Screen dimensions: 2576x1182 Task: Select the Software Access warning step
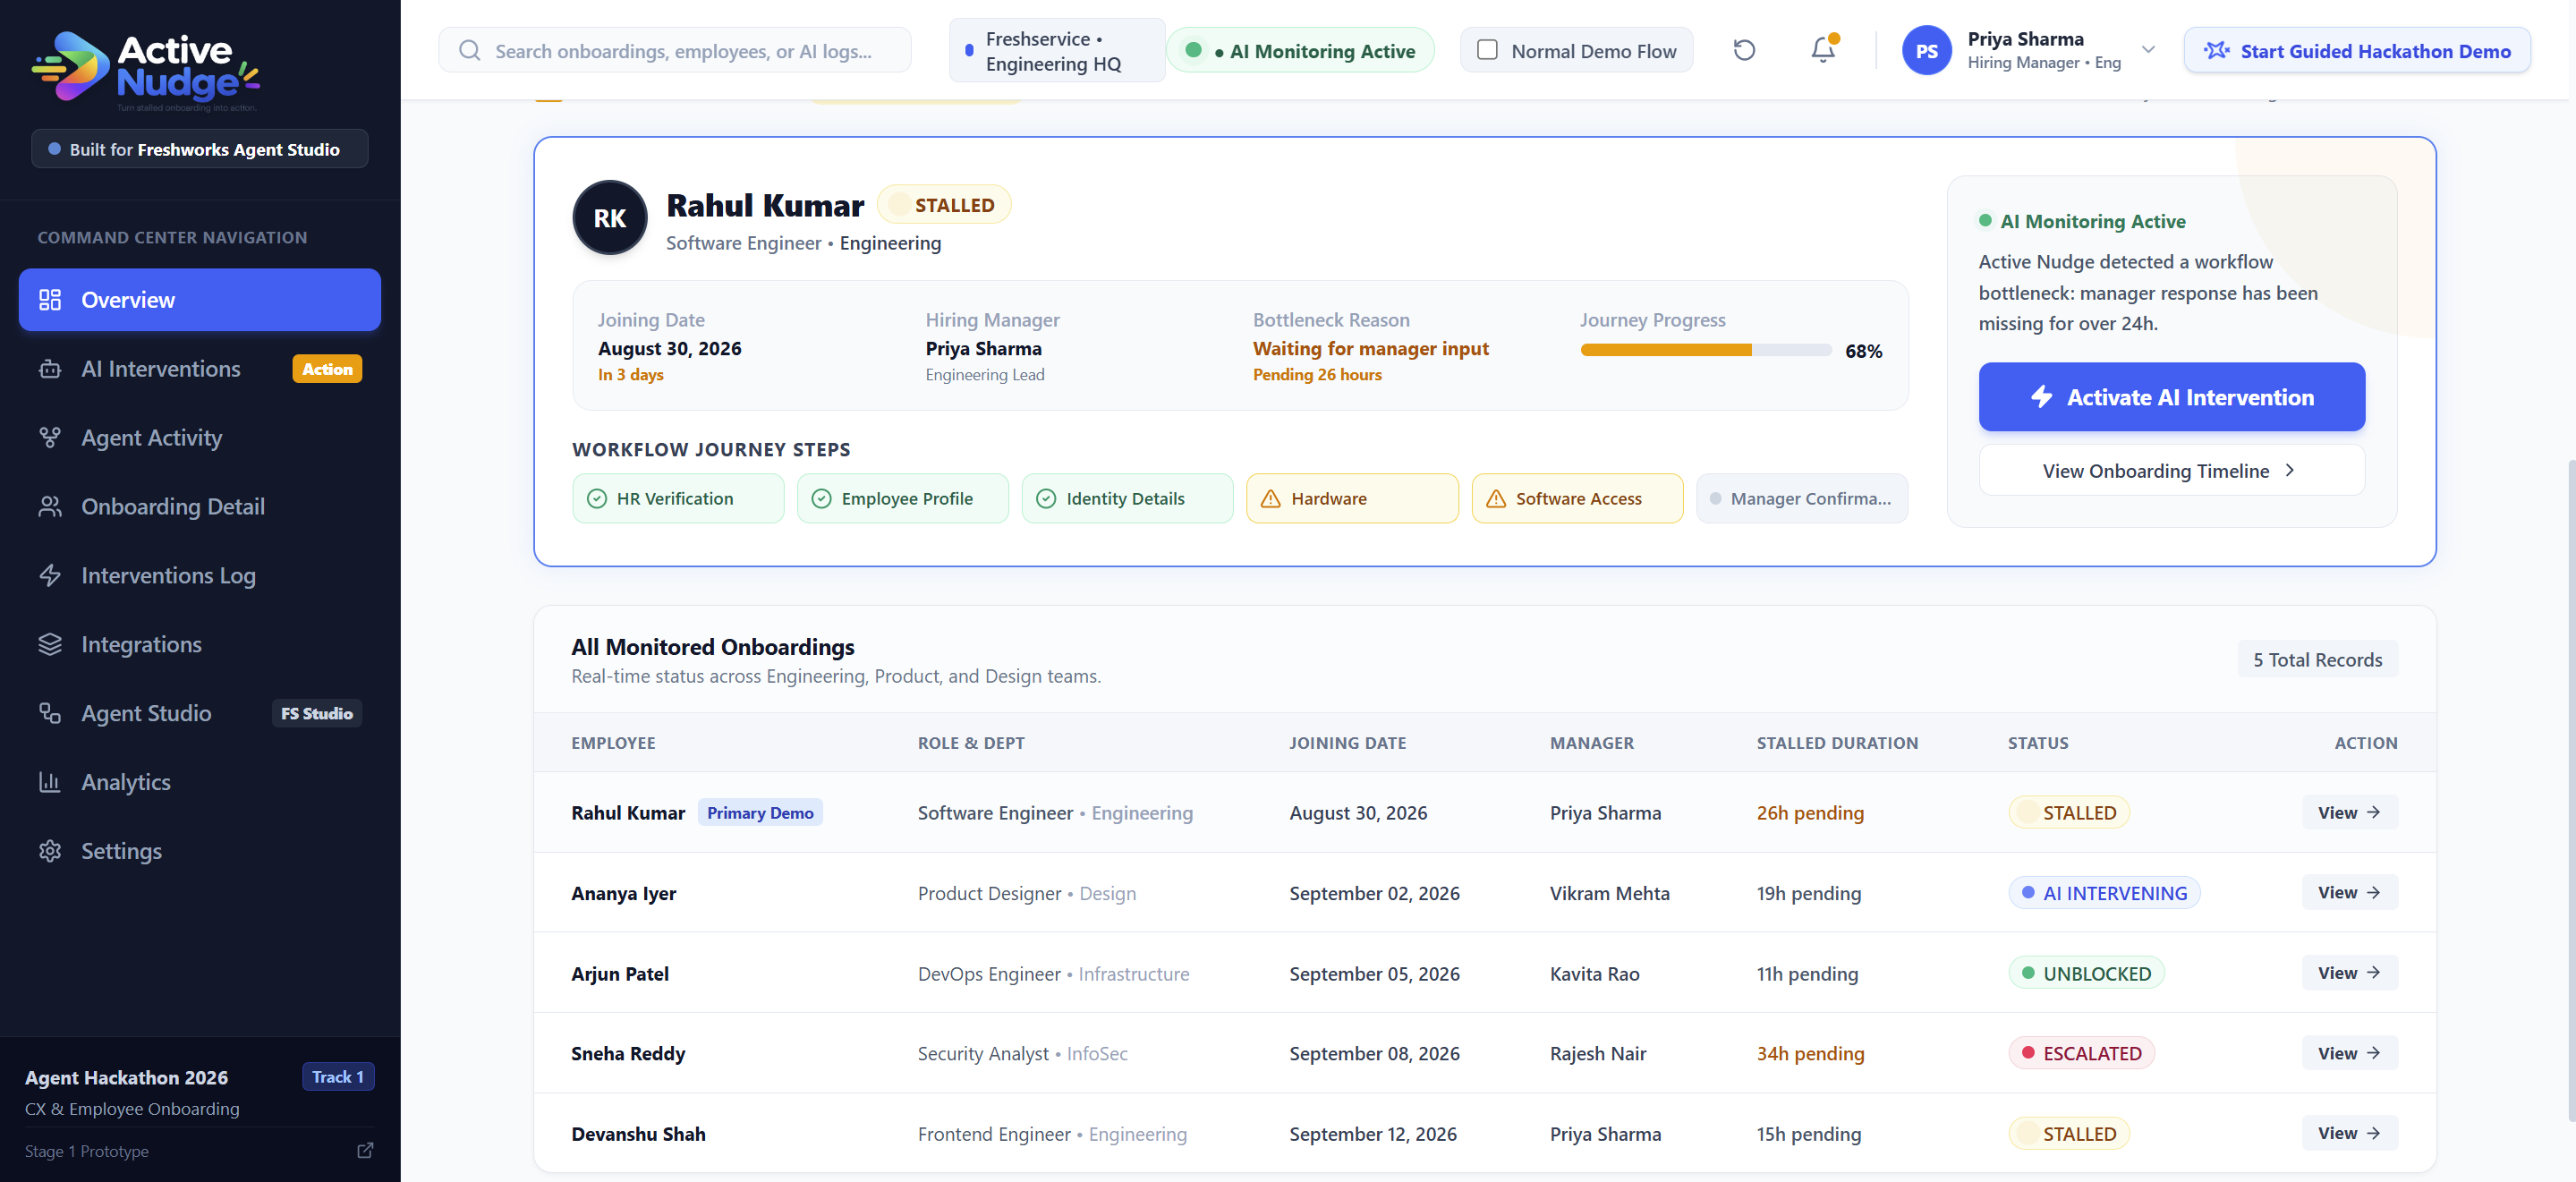1577,498
